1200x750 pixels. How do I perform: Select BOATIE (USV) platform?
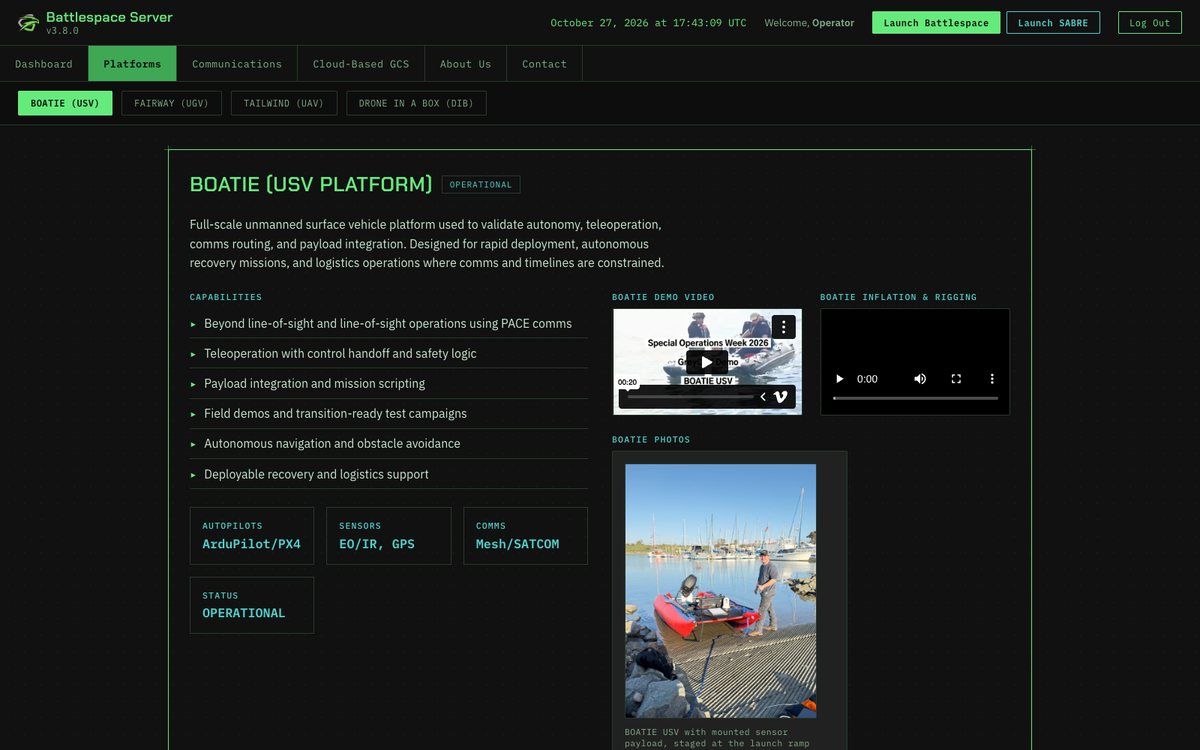(65, 103)
